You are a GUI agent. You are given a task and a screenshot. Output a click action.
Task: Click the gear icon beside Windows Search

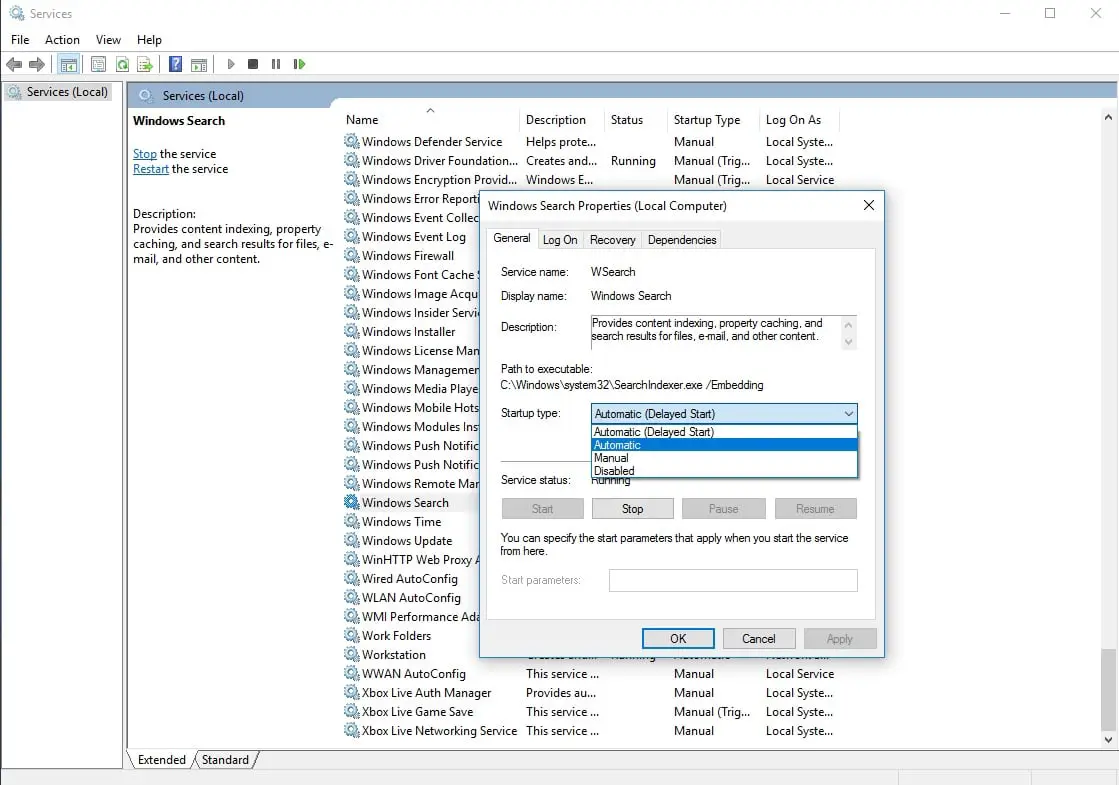click(351, 502)
